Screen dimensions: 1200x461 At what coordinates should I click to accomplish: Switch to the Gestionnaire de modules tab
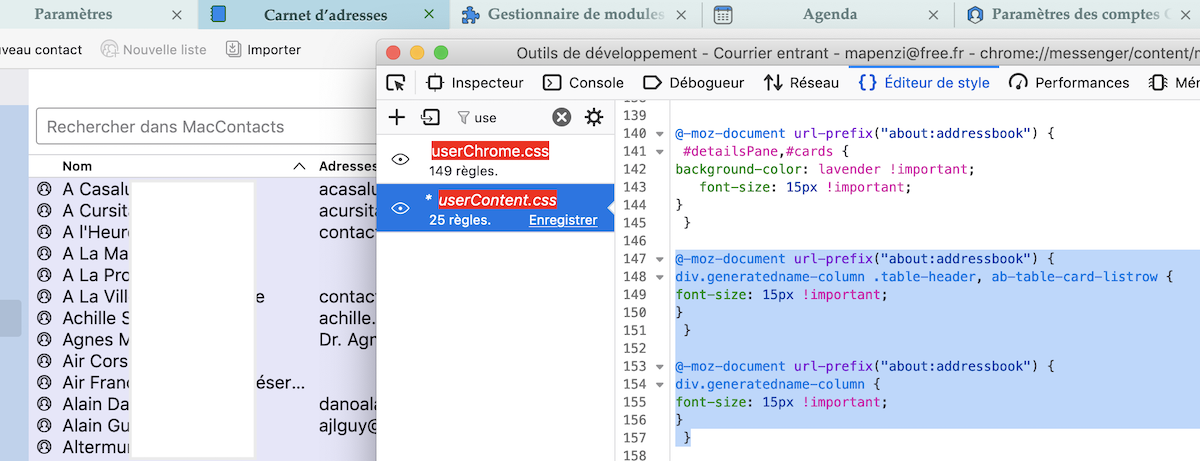pos(576,14)
